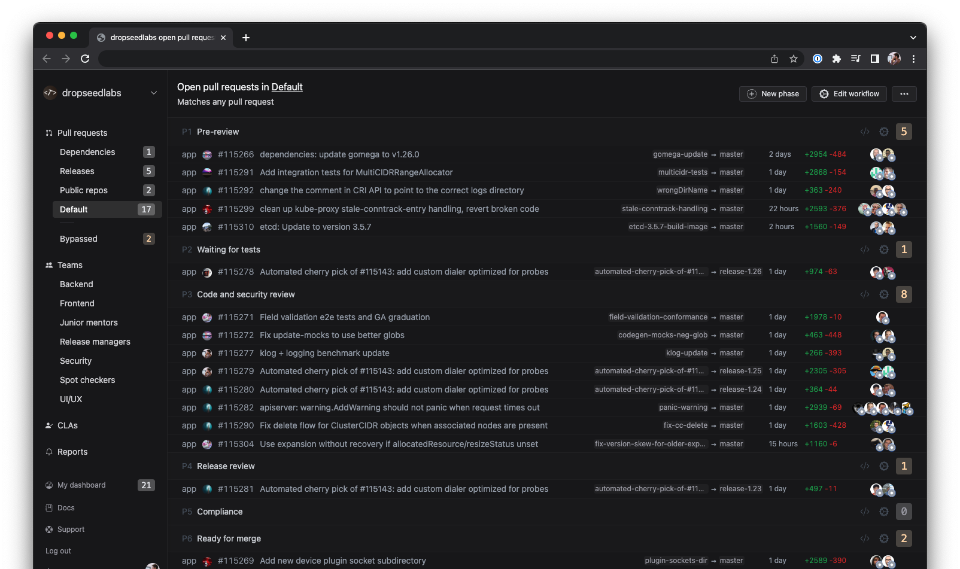Open the more options ellipsis button
Screen dimensions: 960x569
(x=904, y=94)
